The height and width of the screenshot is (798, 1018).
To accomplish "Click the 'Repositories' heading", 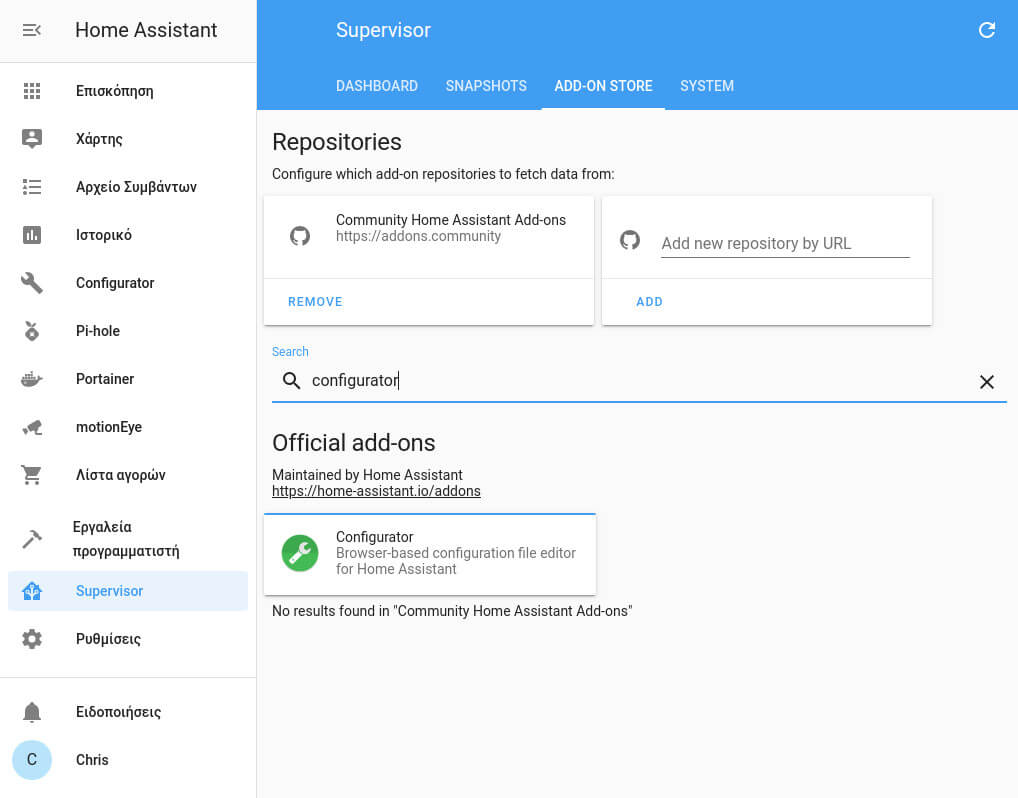I will 336,142.
